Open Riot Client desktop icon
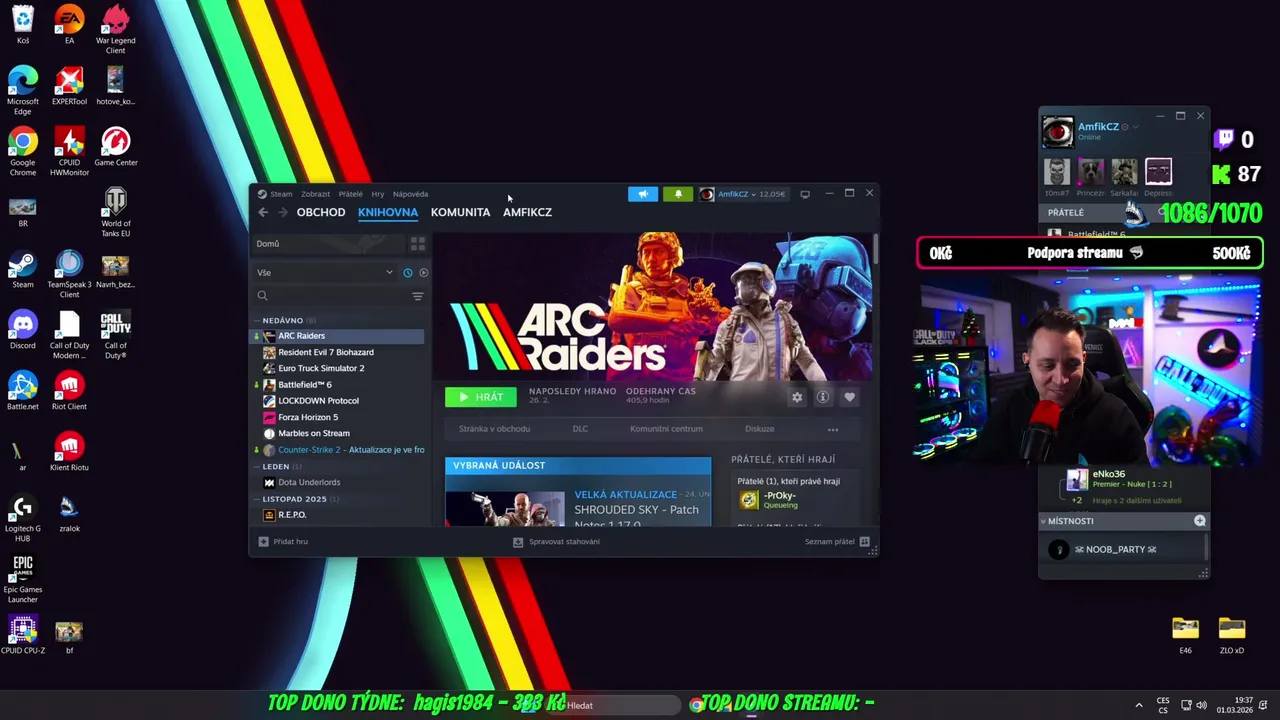Screen dimensions: 1280x720 tap(69, 391)
